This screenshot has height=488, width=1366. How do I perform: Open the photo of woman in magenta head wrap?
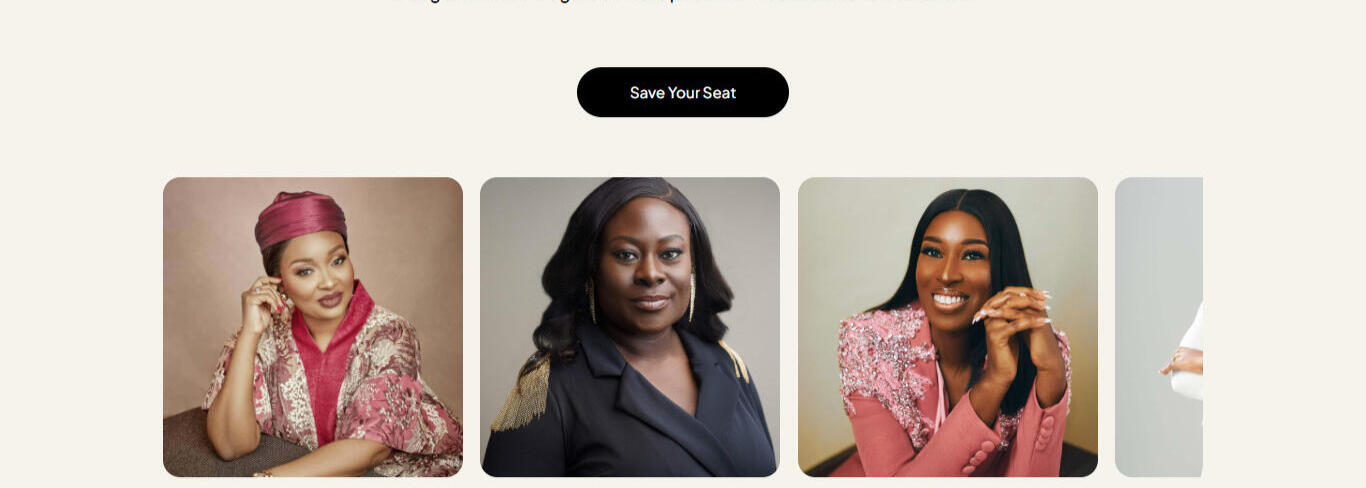313,327
